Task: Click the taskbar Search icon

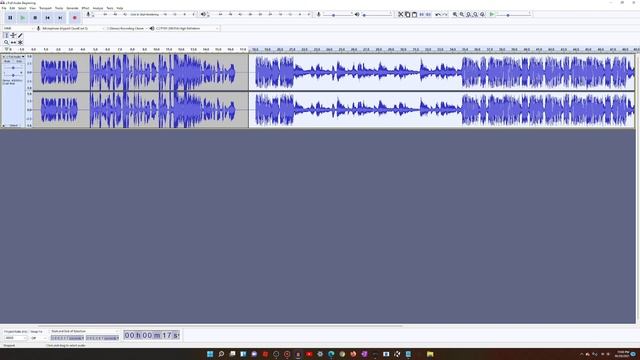Action: (x=221, y=354)
